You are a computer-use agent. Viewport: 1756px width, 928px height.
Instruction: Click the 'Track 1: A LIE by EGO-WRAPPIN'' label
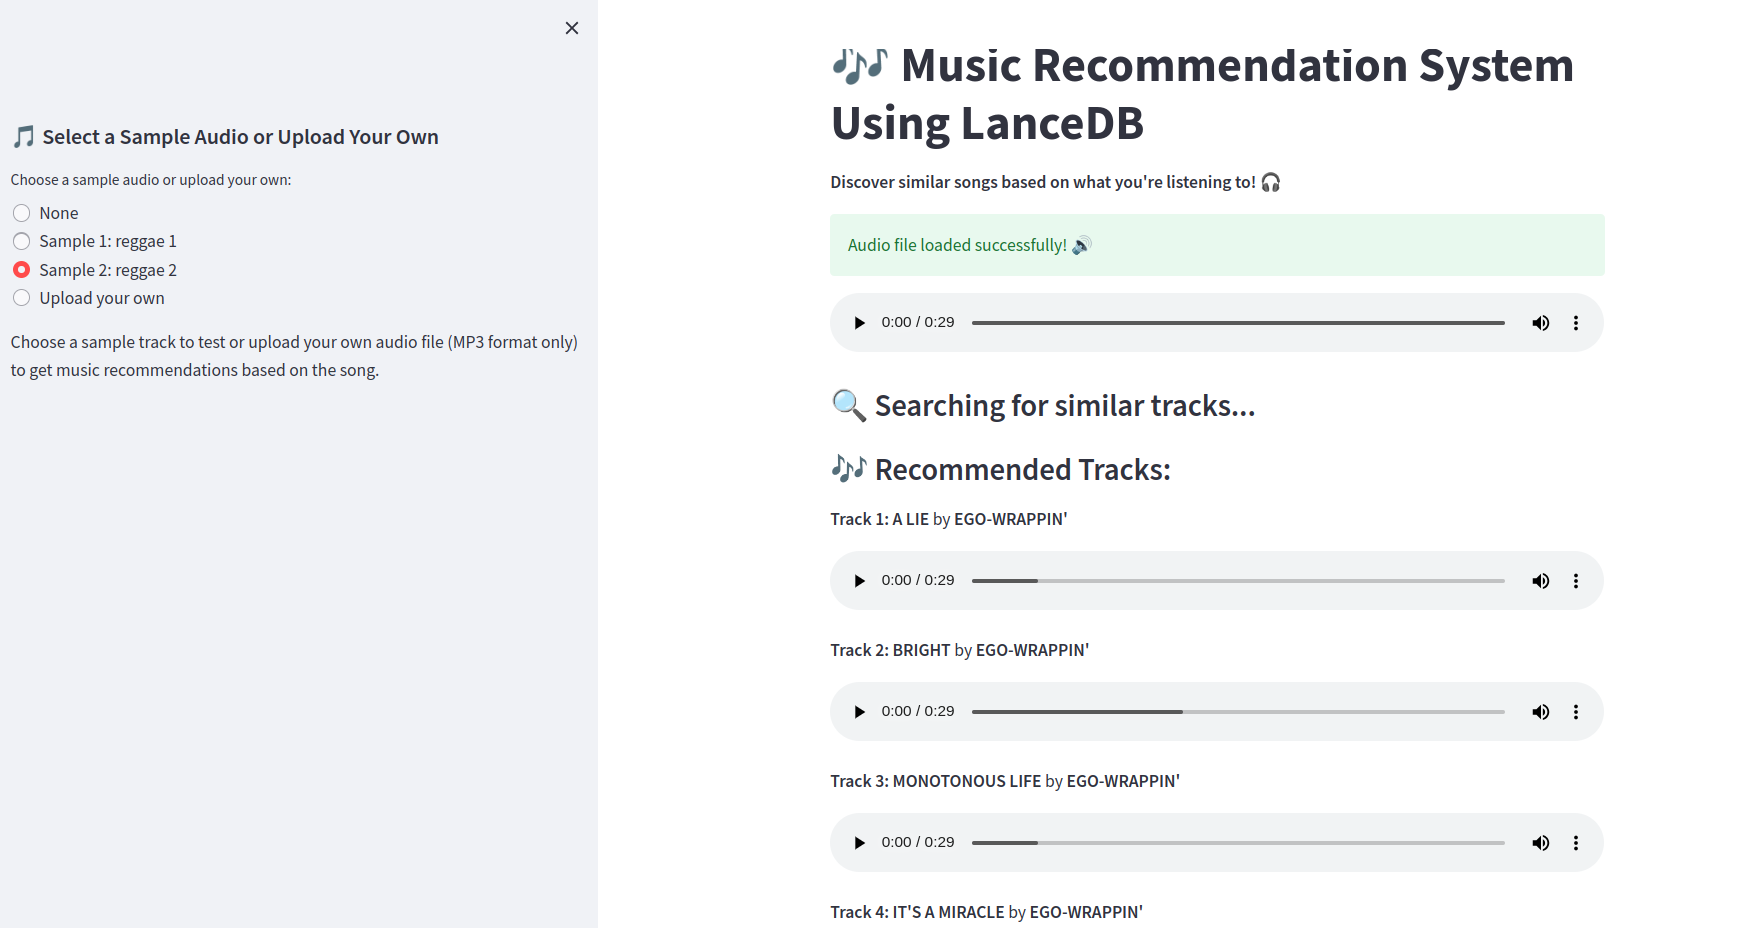[949, 519]
